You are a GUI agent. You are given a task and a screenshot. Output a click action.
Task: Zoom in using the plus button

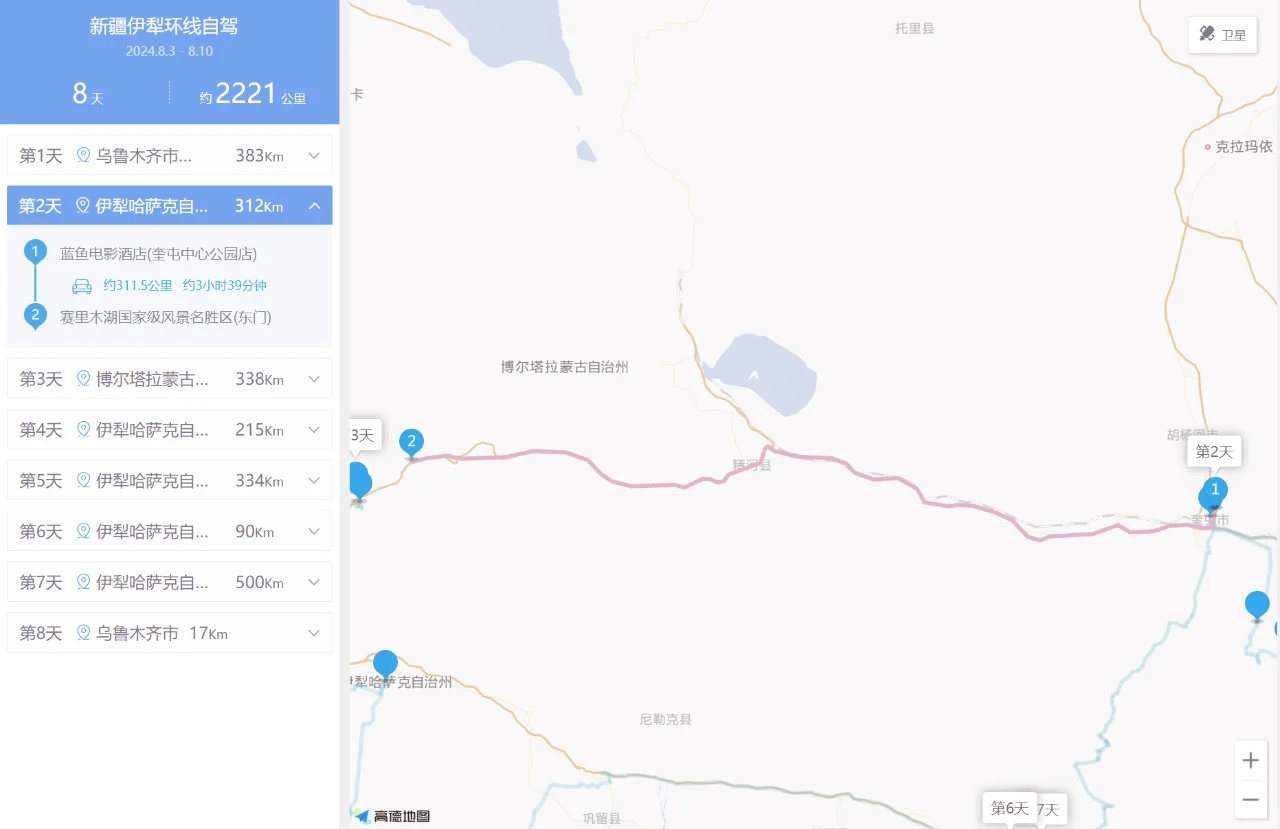[x=1250, y=759]
